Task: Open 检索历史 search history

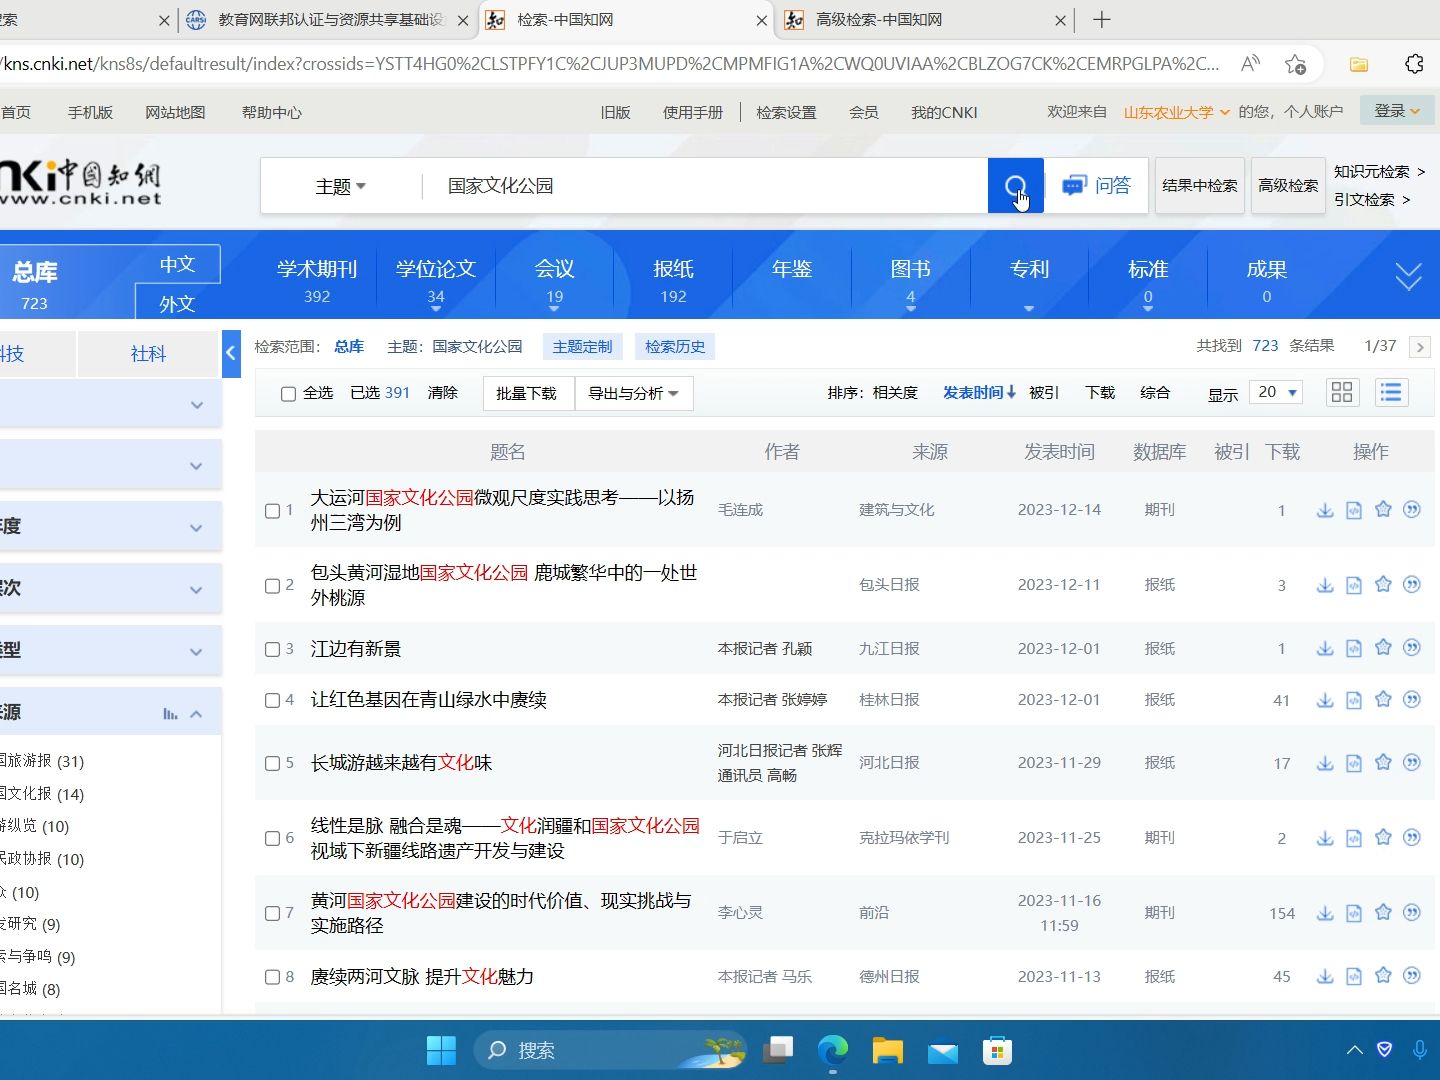Action: coord(675,346)
